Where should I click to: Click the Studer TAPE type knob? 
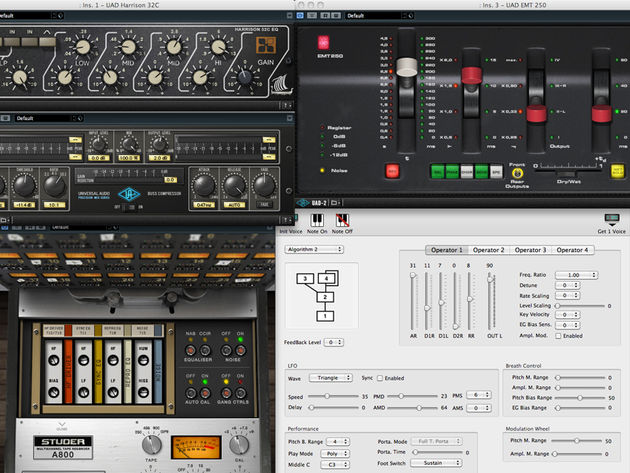click(x=151, y=445)
